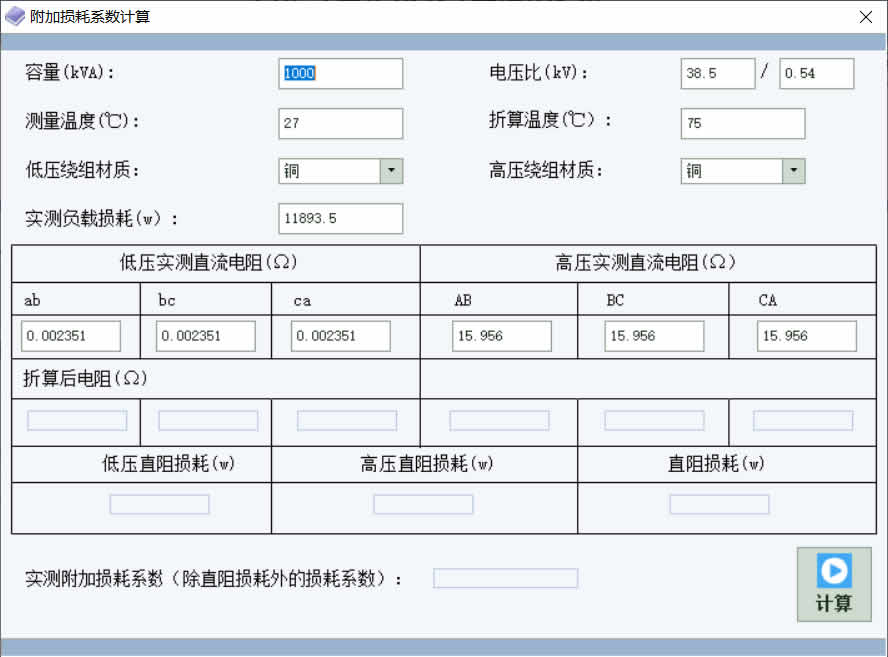The height and width of the screenshot is (657, 888).
Task: Click the 折算温度(℃) label
Action: [550, 120]
